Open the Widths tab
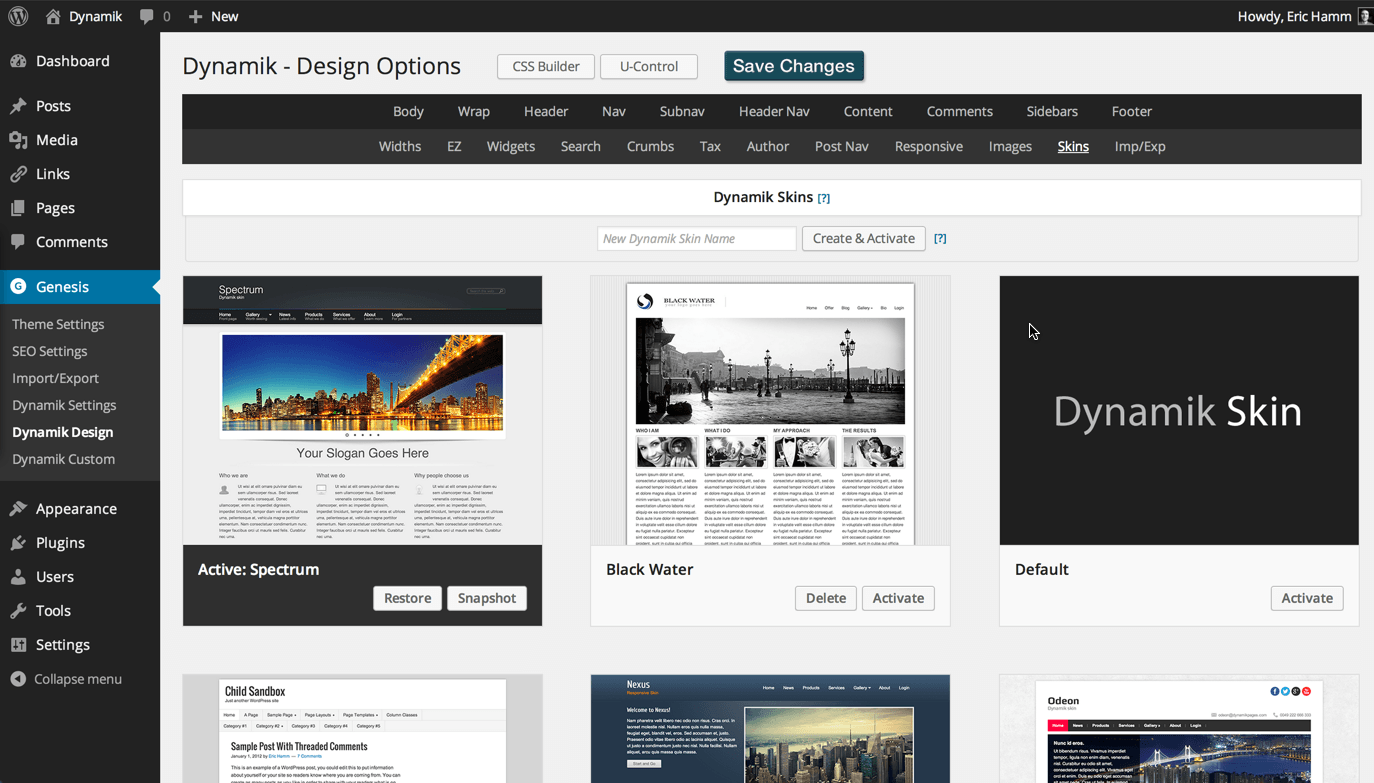 [x=400, y=146]
